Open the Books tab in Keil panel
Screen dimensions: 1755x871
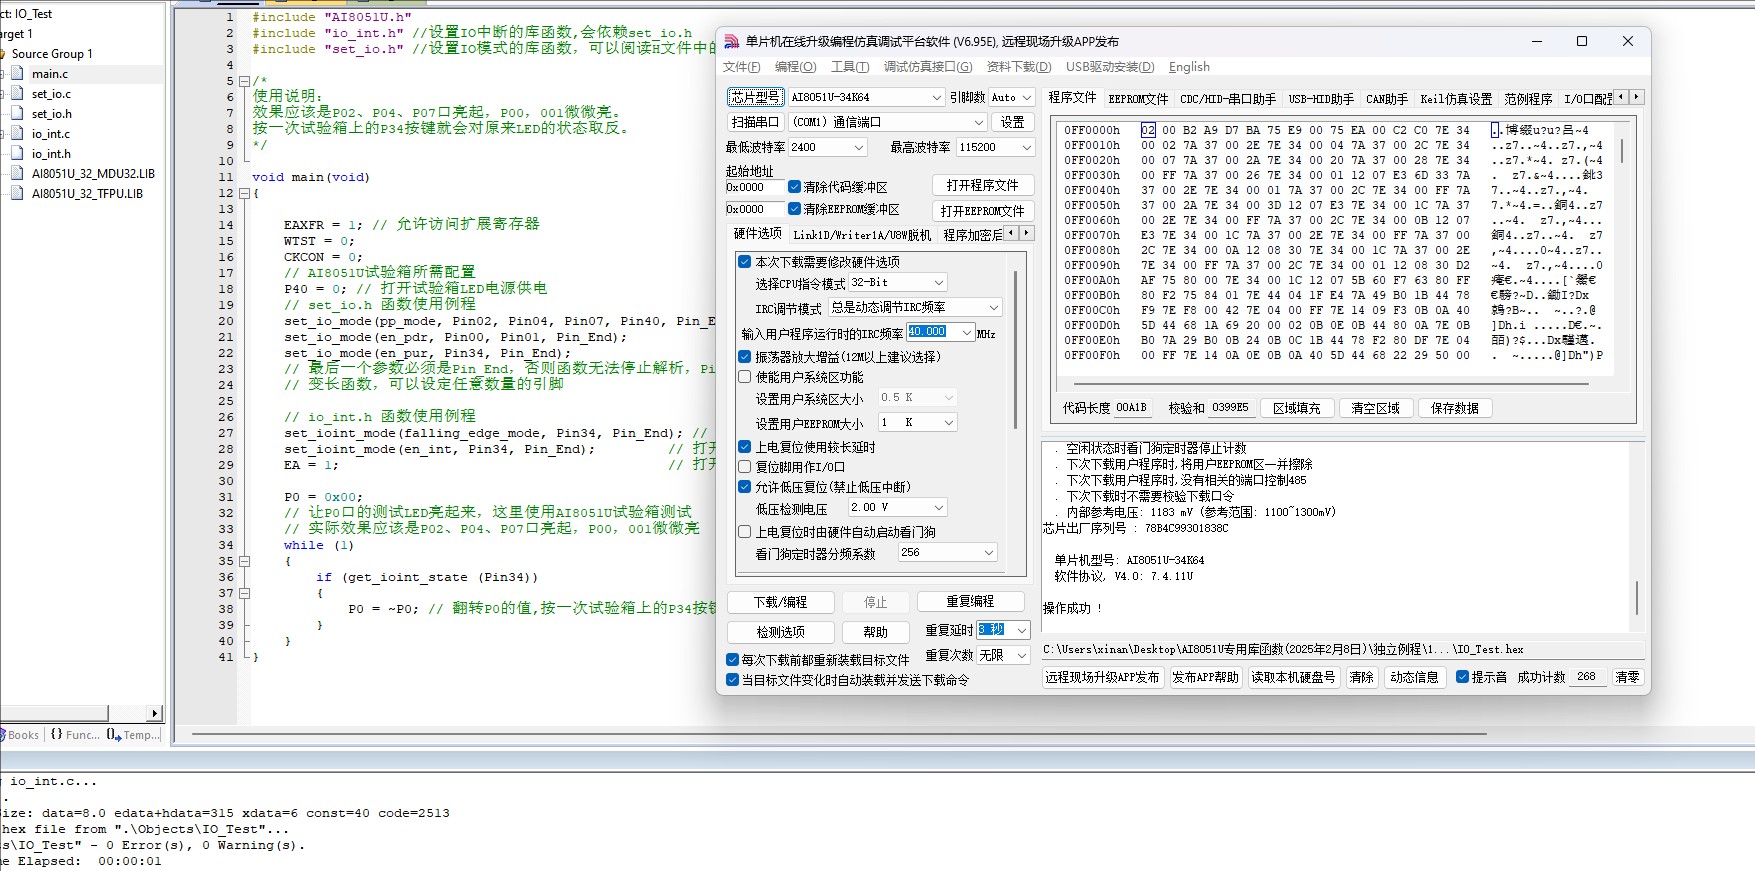tap(22, 734)
